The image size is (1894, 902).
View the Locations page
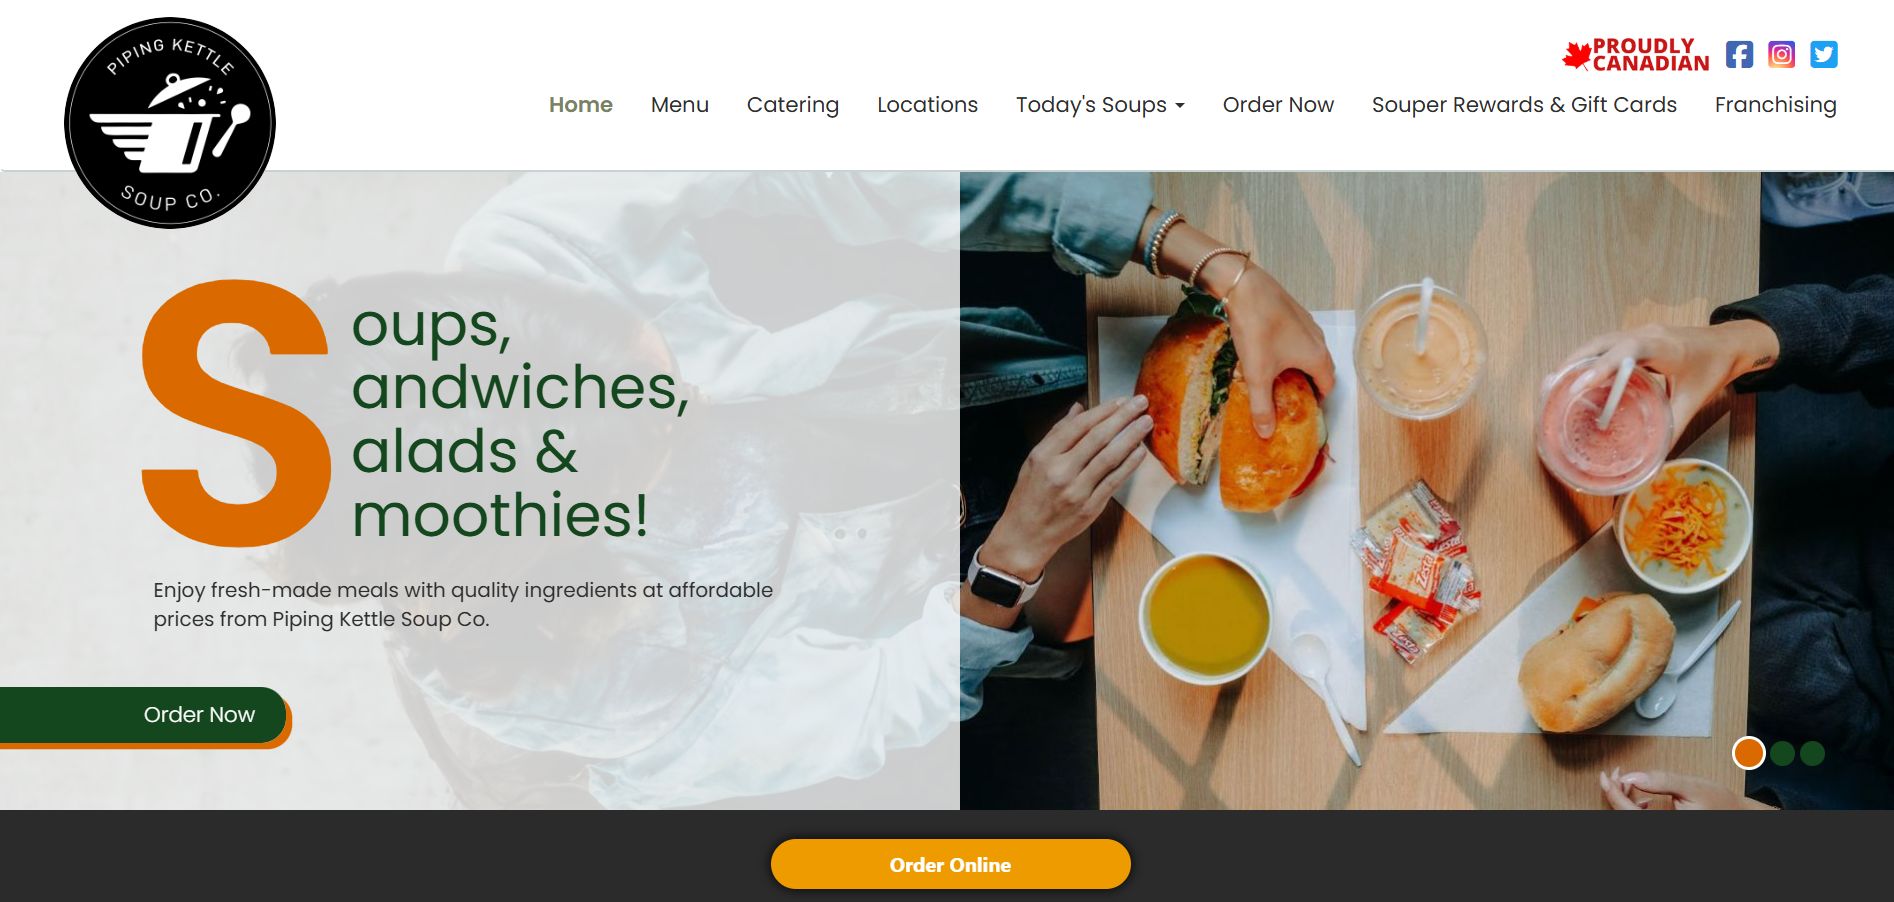(x=927, y=105)
